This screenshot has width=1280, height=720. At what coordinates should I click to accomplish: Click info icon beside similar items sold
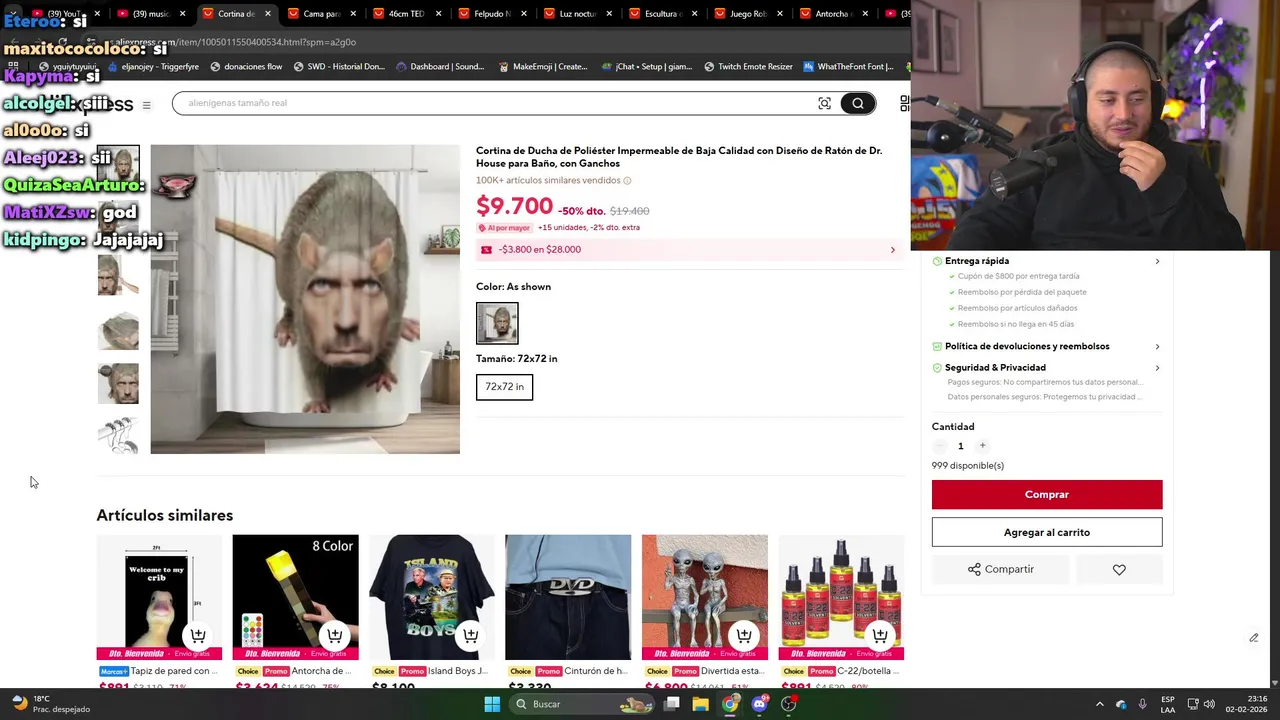627,181
